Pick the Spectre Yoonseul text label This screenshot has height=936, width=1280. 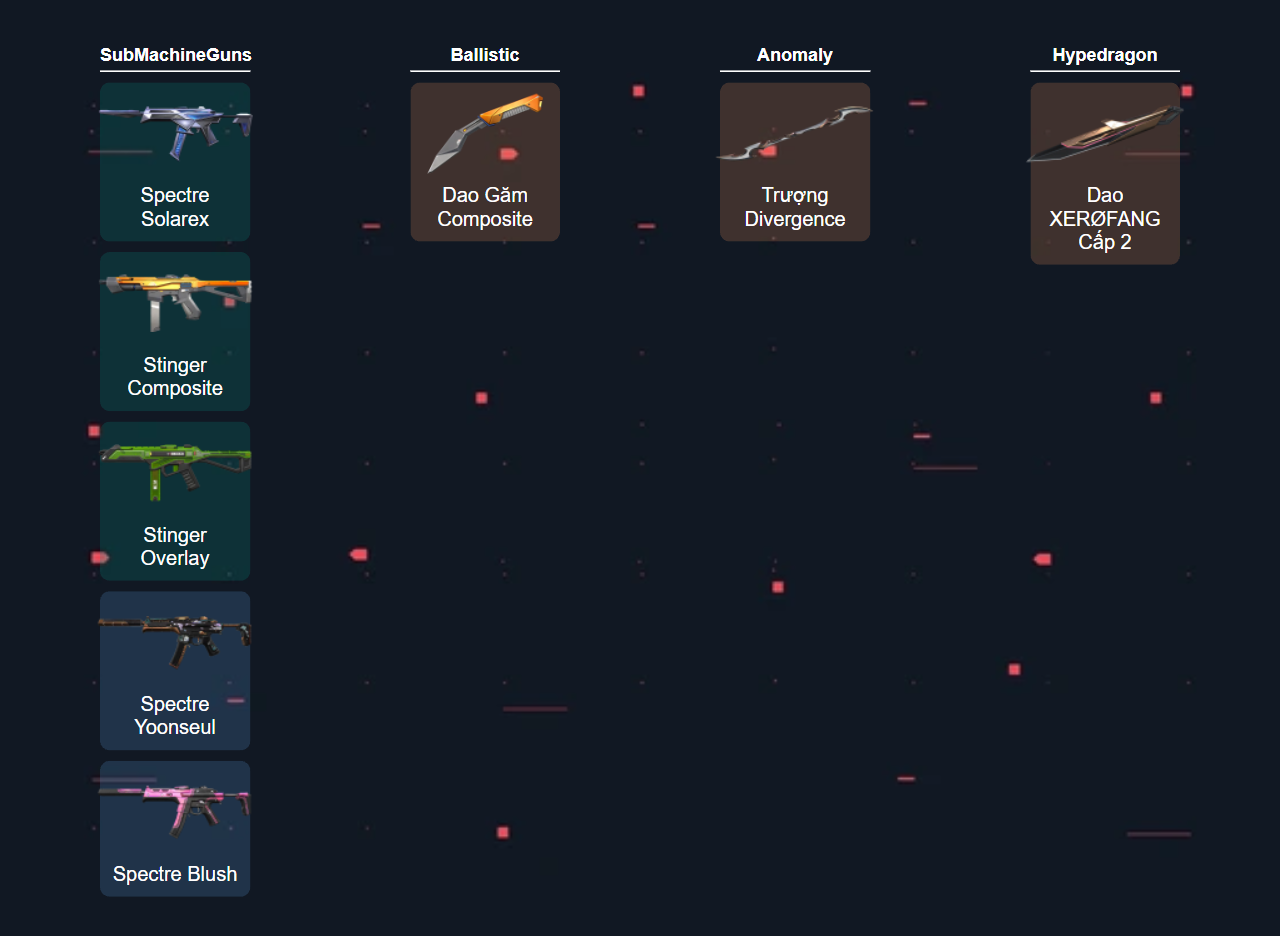[x=175, y=716]
